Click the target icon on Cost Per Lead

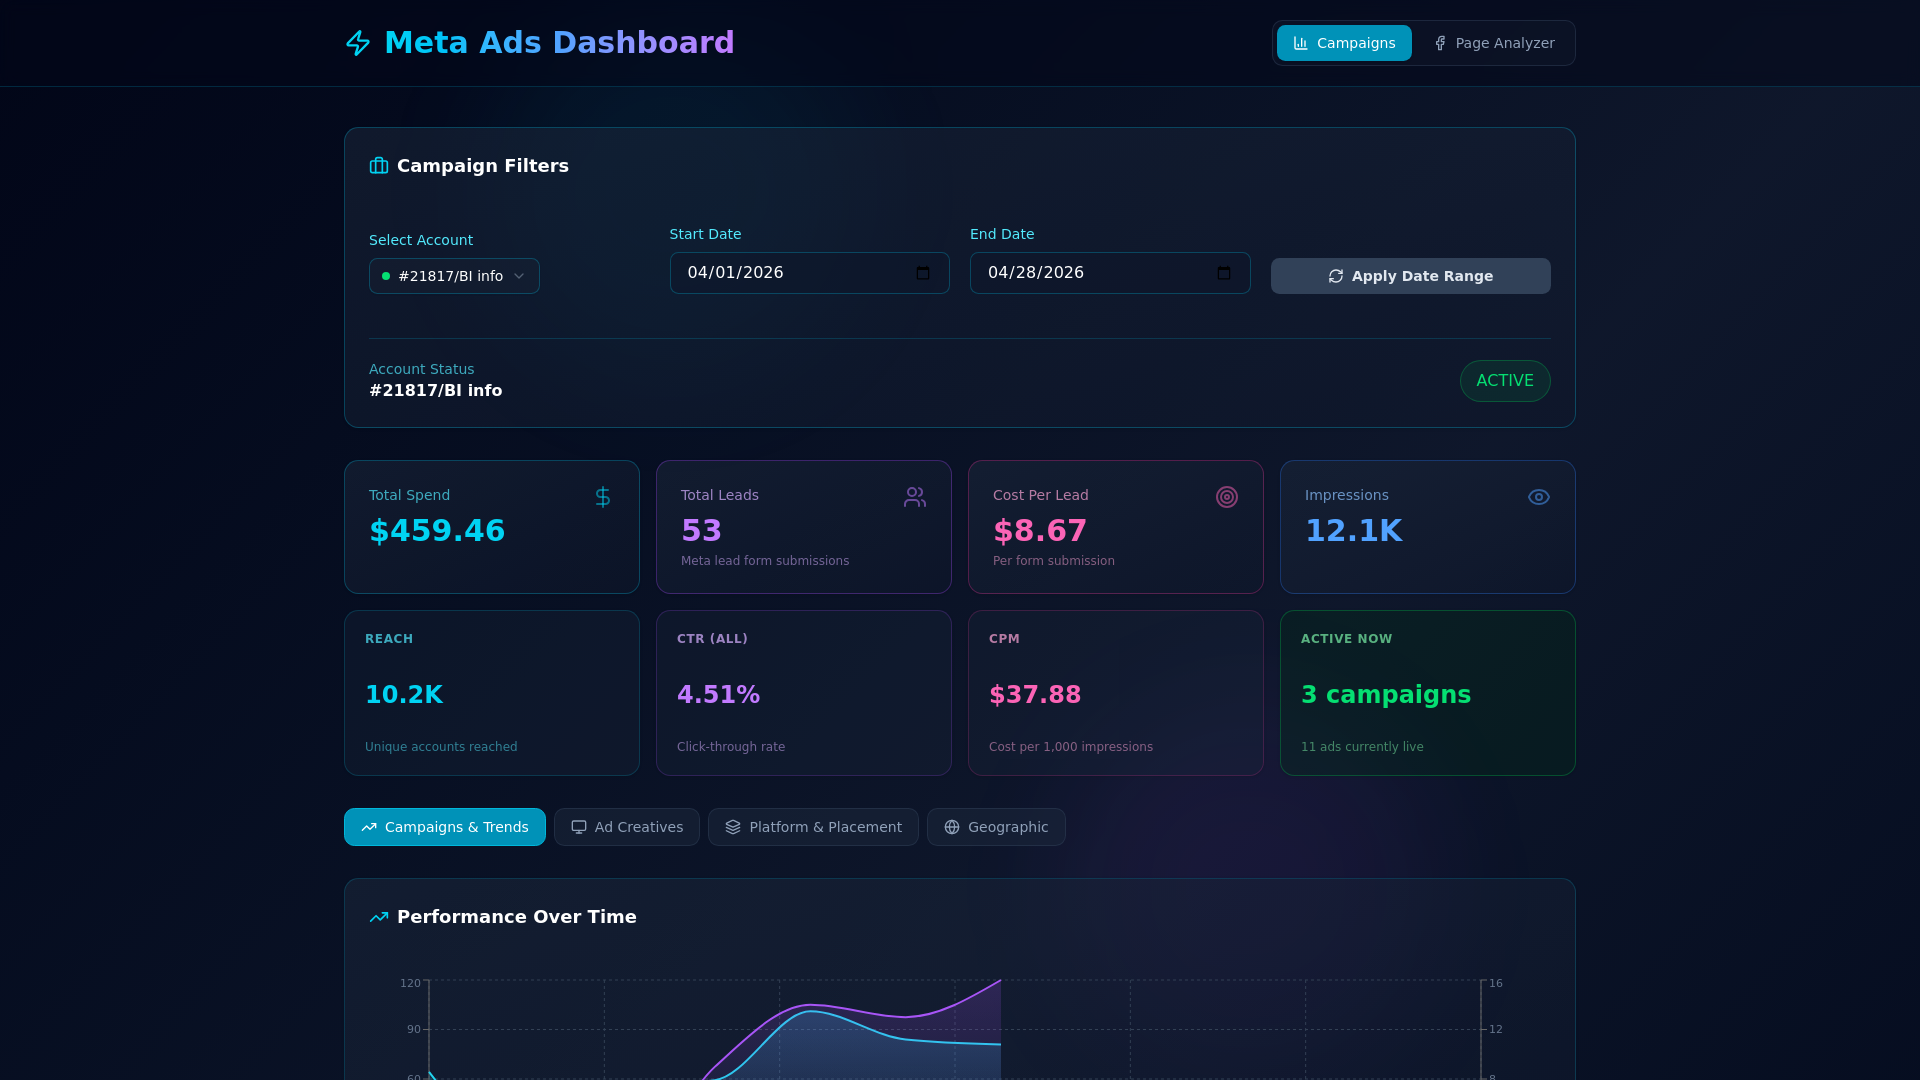tap(1227, 497)
